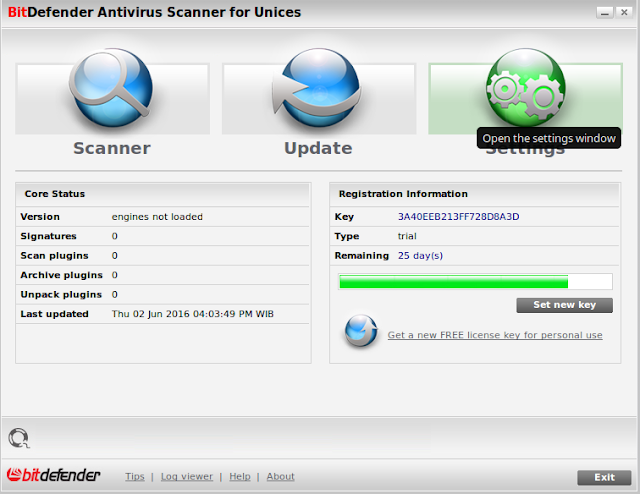Click the registration key value 3A40EEB213FF728D8A3D
This screenshot has width=640, height=494.
tap(458, 217)
